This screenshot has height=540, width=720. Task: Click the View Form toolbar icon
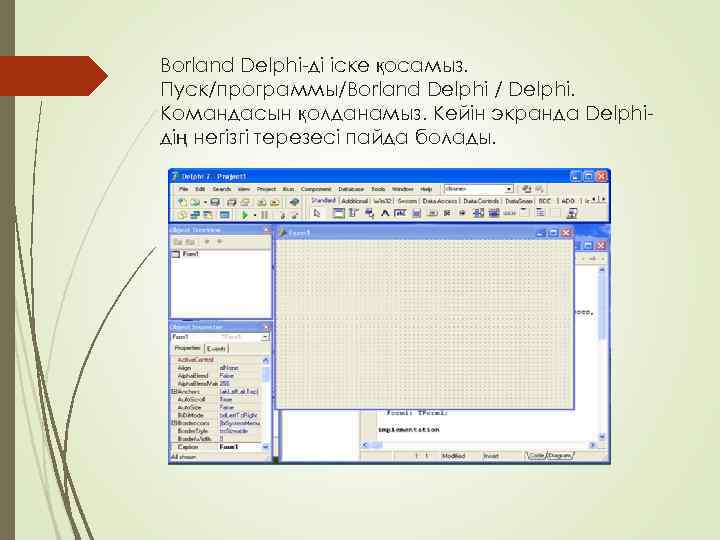click(195, 214)
